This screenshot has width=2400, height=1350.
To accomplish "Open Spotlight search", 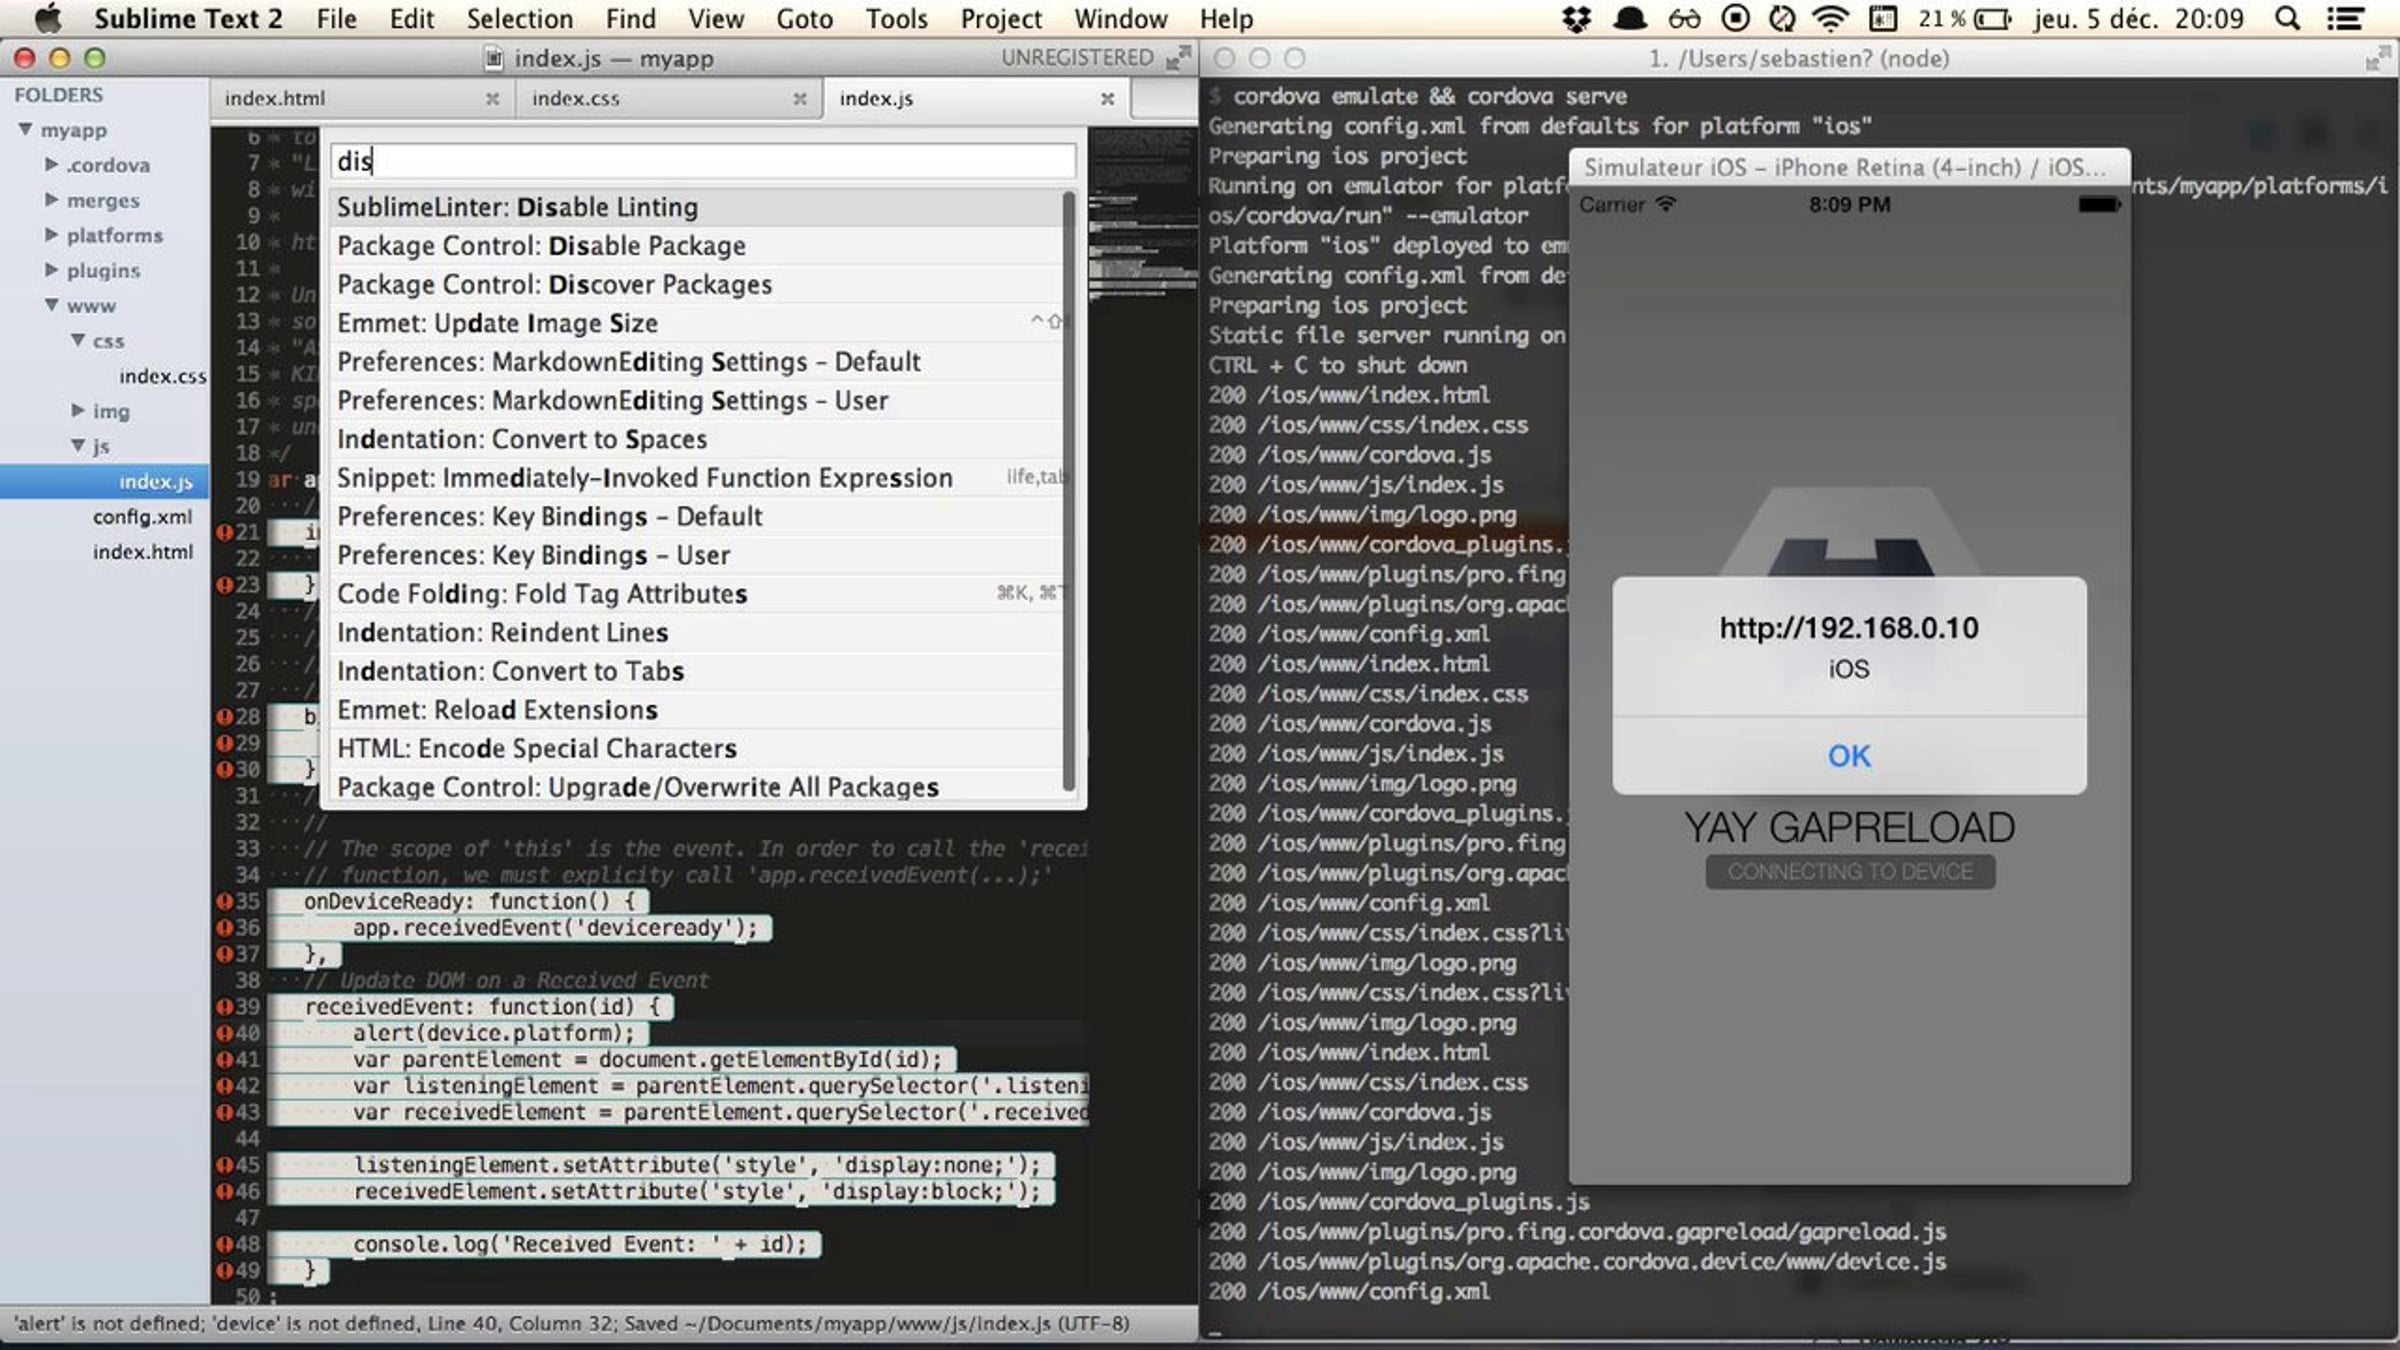I will [x=2287, y=18].
